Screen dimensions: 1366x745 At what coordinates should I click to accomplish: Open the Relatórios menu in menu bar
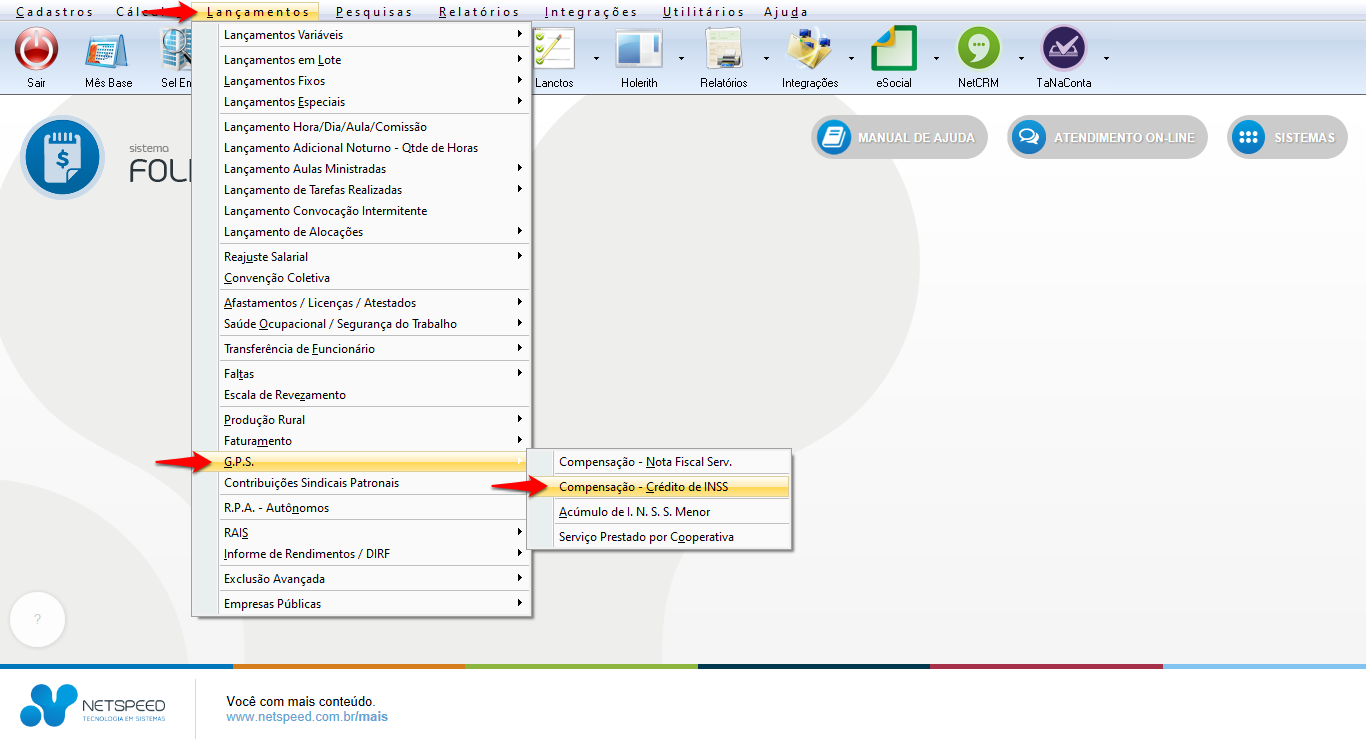478,12
